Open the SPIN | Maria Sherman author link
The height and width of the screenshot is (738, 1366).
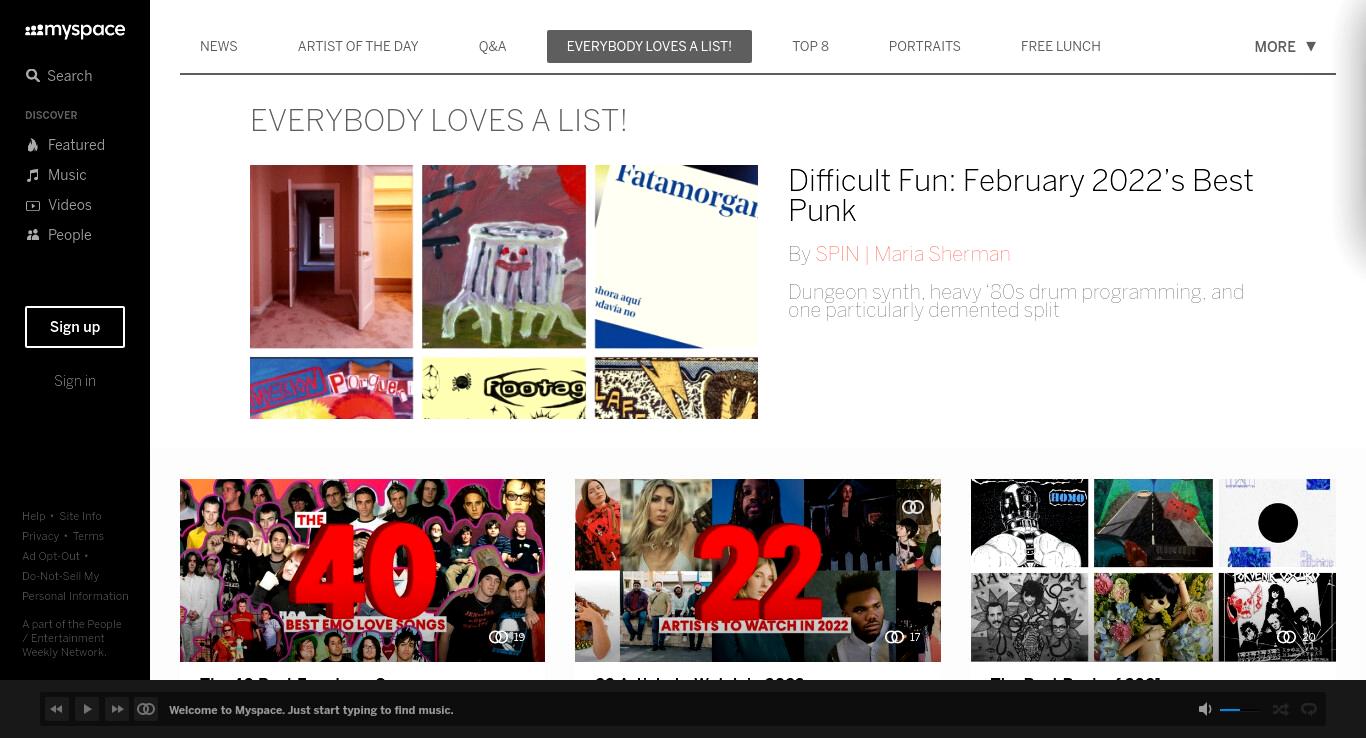click(912, 254)
